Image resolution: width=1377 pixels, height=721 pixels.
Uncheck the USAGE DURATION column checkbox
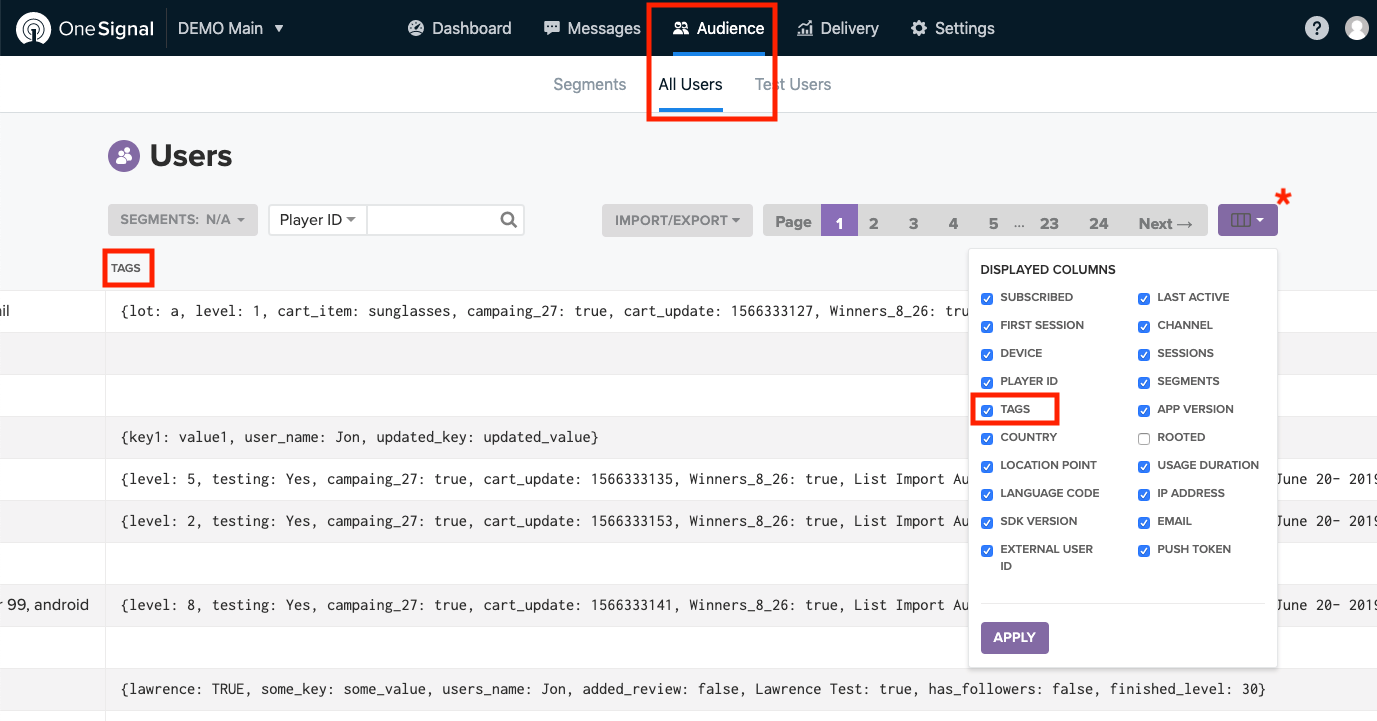[1144, 466]
